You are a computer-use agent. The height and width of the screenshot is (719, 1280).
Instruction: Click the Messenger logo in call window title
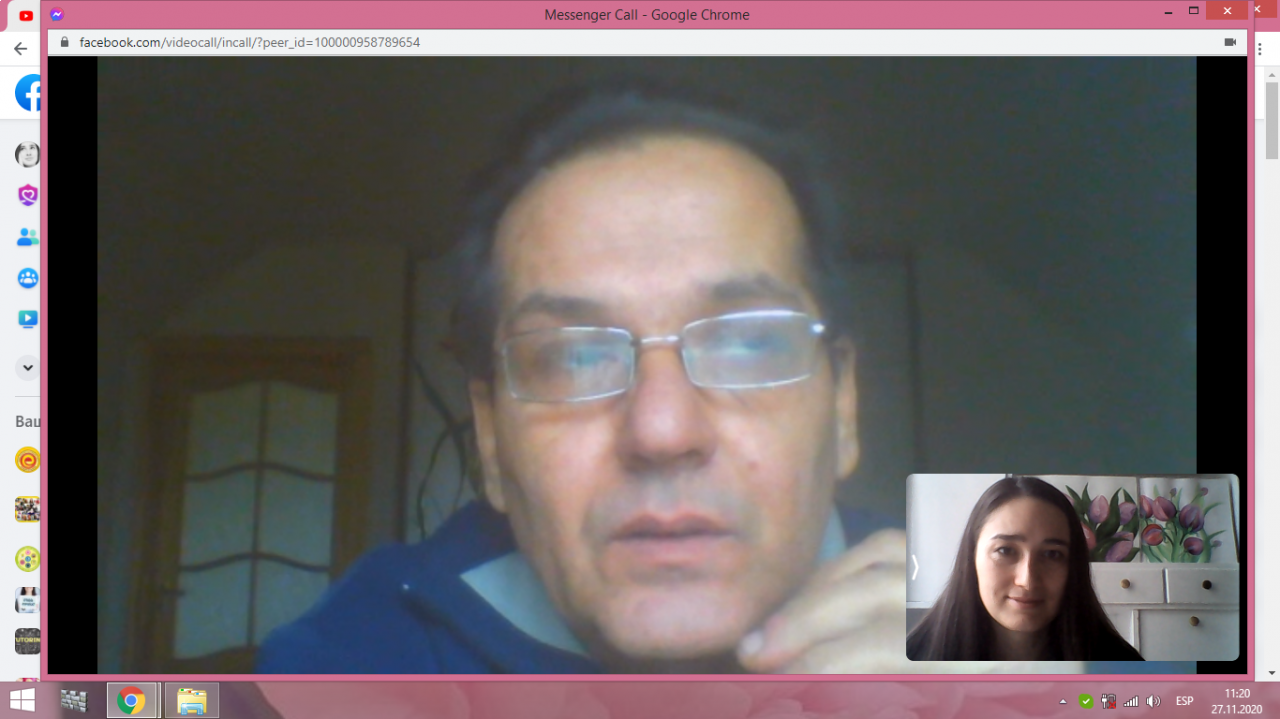pyautogui.click(x=57, y=15)
